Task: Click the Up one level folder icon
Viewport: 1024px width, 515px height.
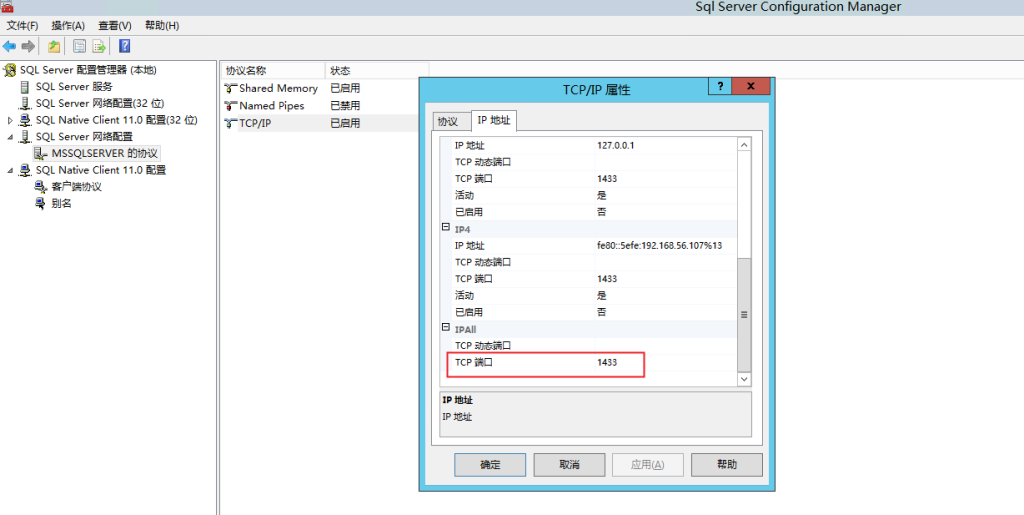Action: point(54,46)
